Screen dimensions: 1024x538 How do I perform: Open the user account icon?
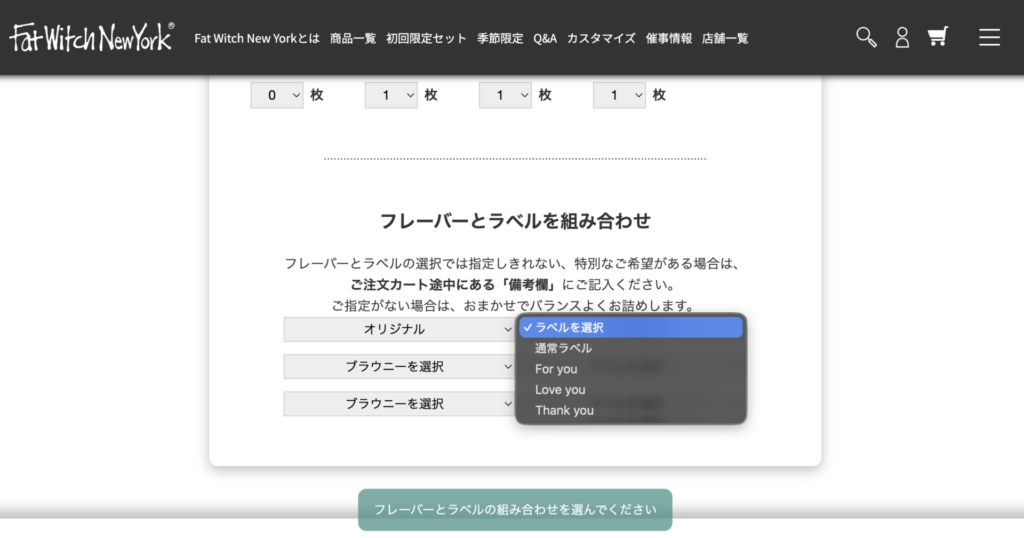[x=902, y=37]
